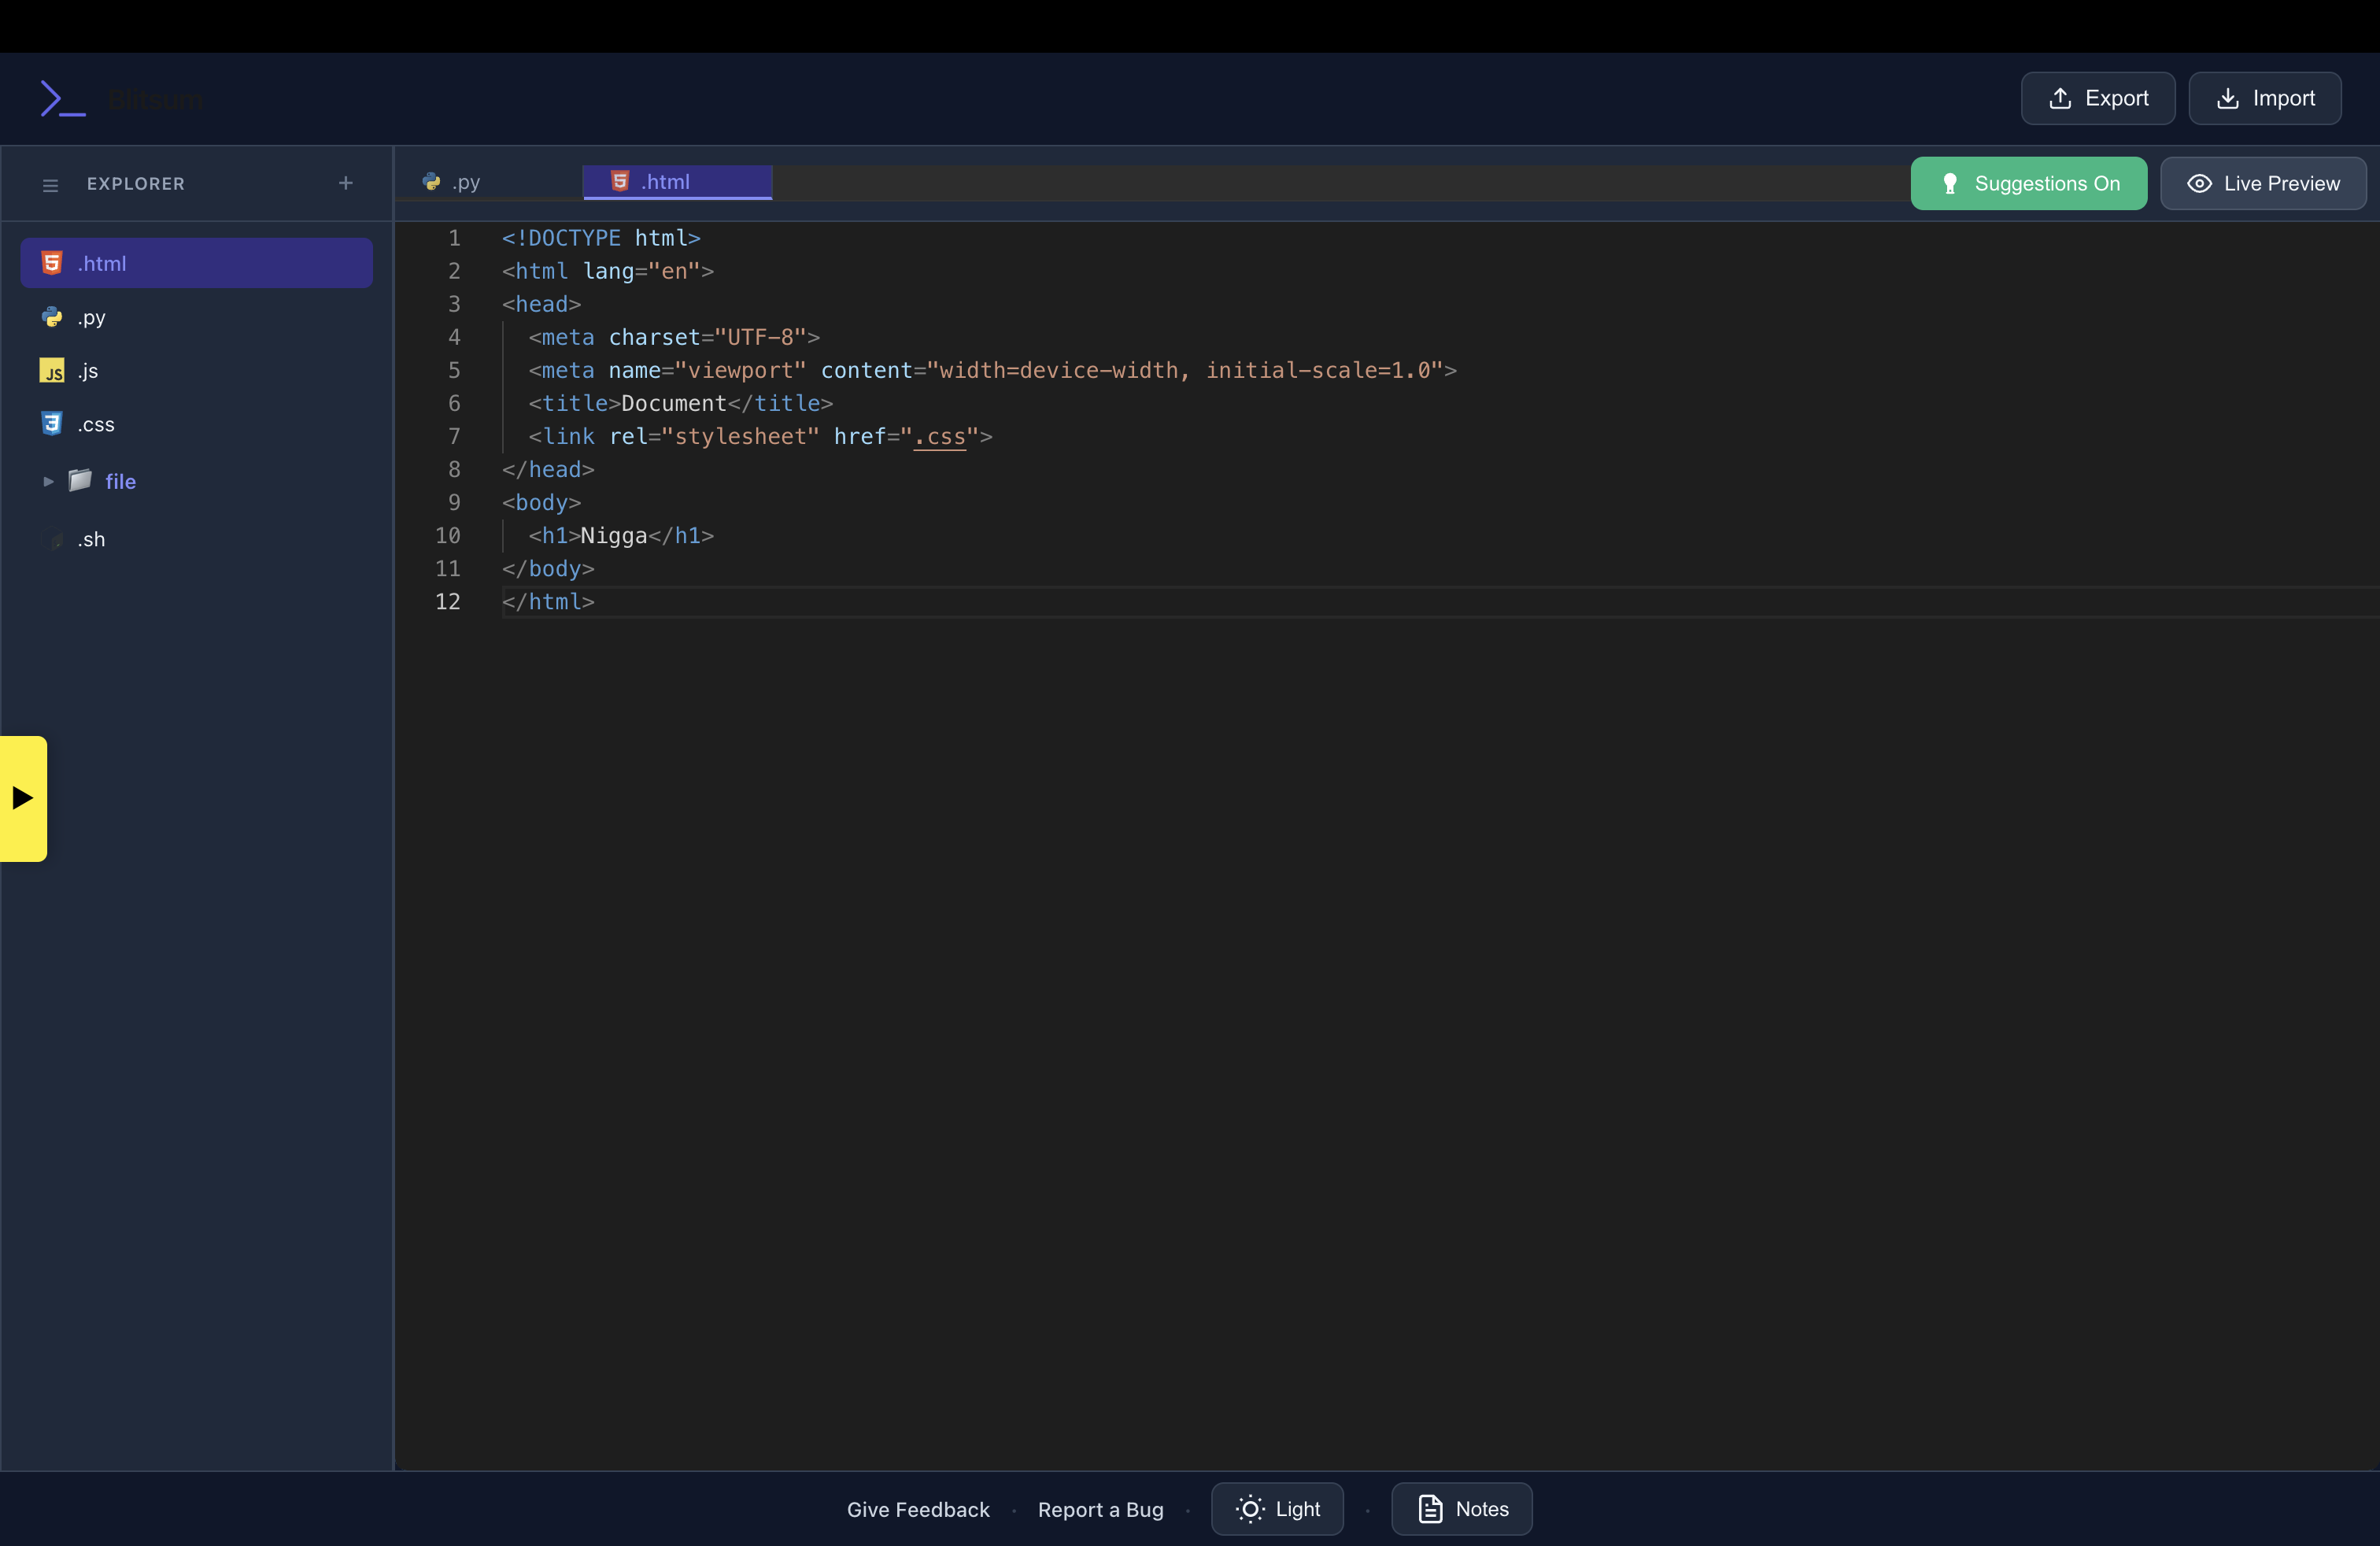
Task: Click the terminal prompt logo icon
Action: click(62, 99)
